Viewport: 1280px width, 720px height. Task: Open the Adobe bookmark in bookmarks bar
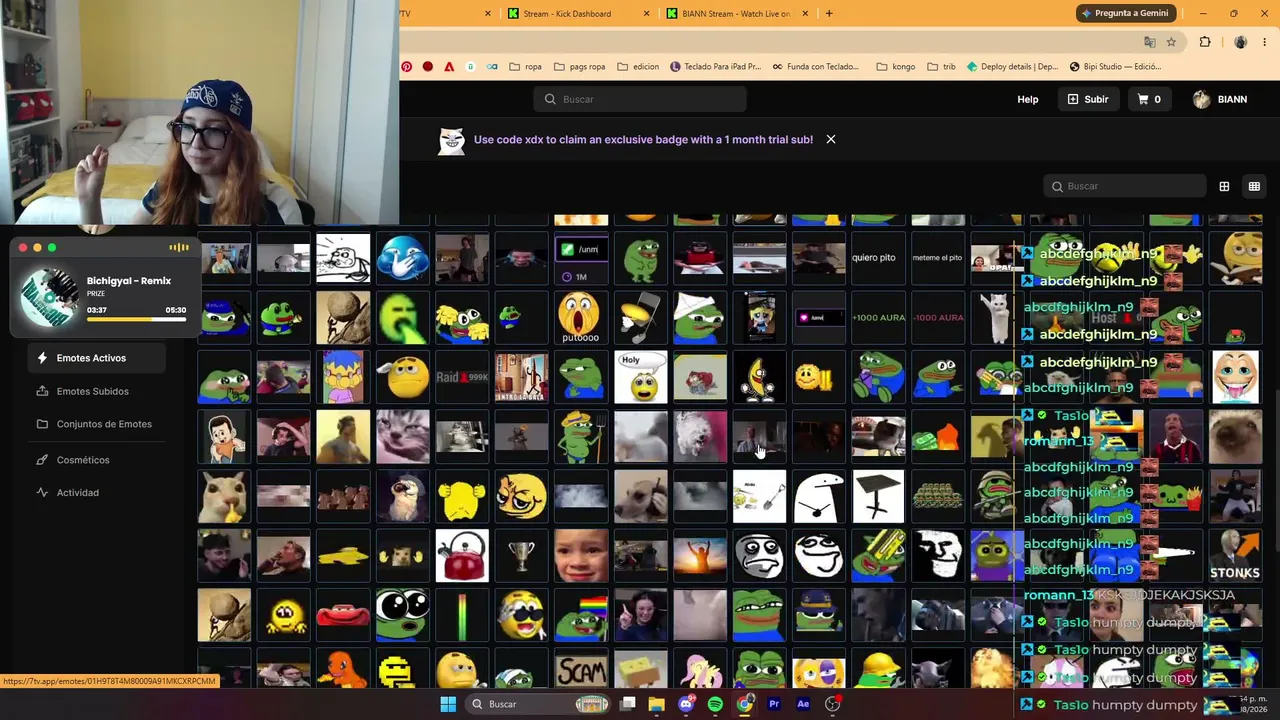(x=449, y=67)
